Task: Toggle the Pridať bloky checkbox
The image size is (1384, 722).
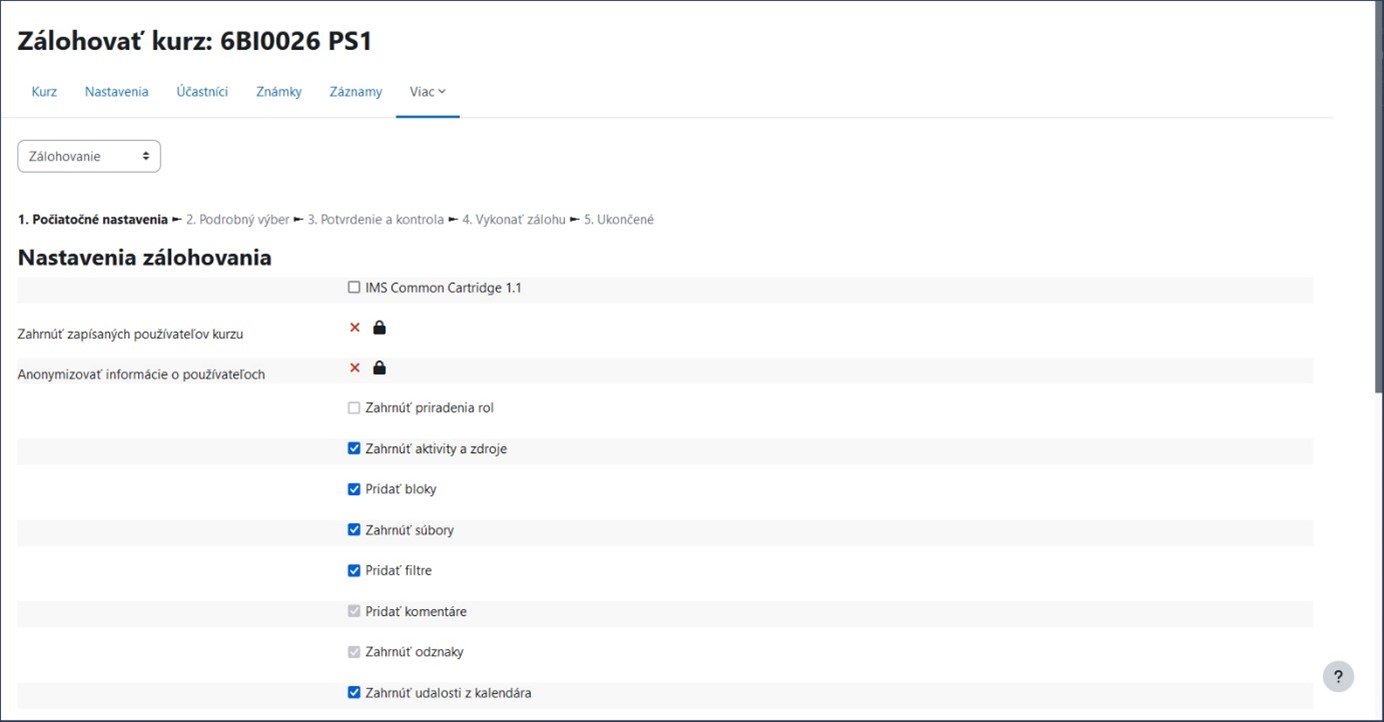Action: tap(354, 489)
